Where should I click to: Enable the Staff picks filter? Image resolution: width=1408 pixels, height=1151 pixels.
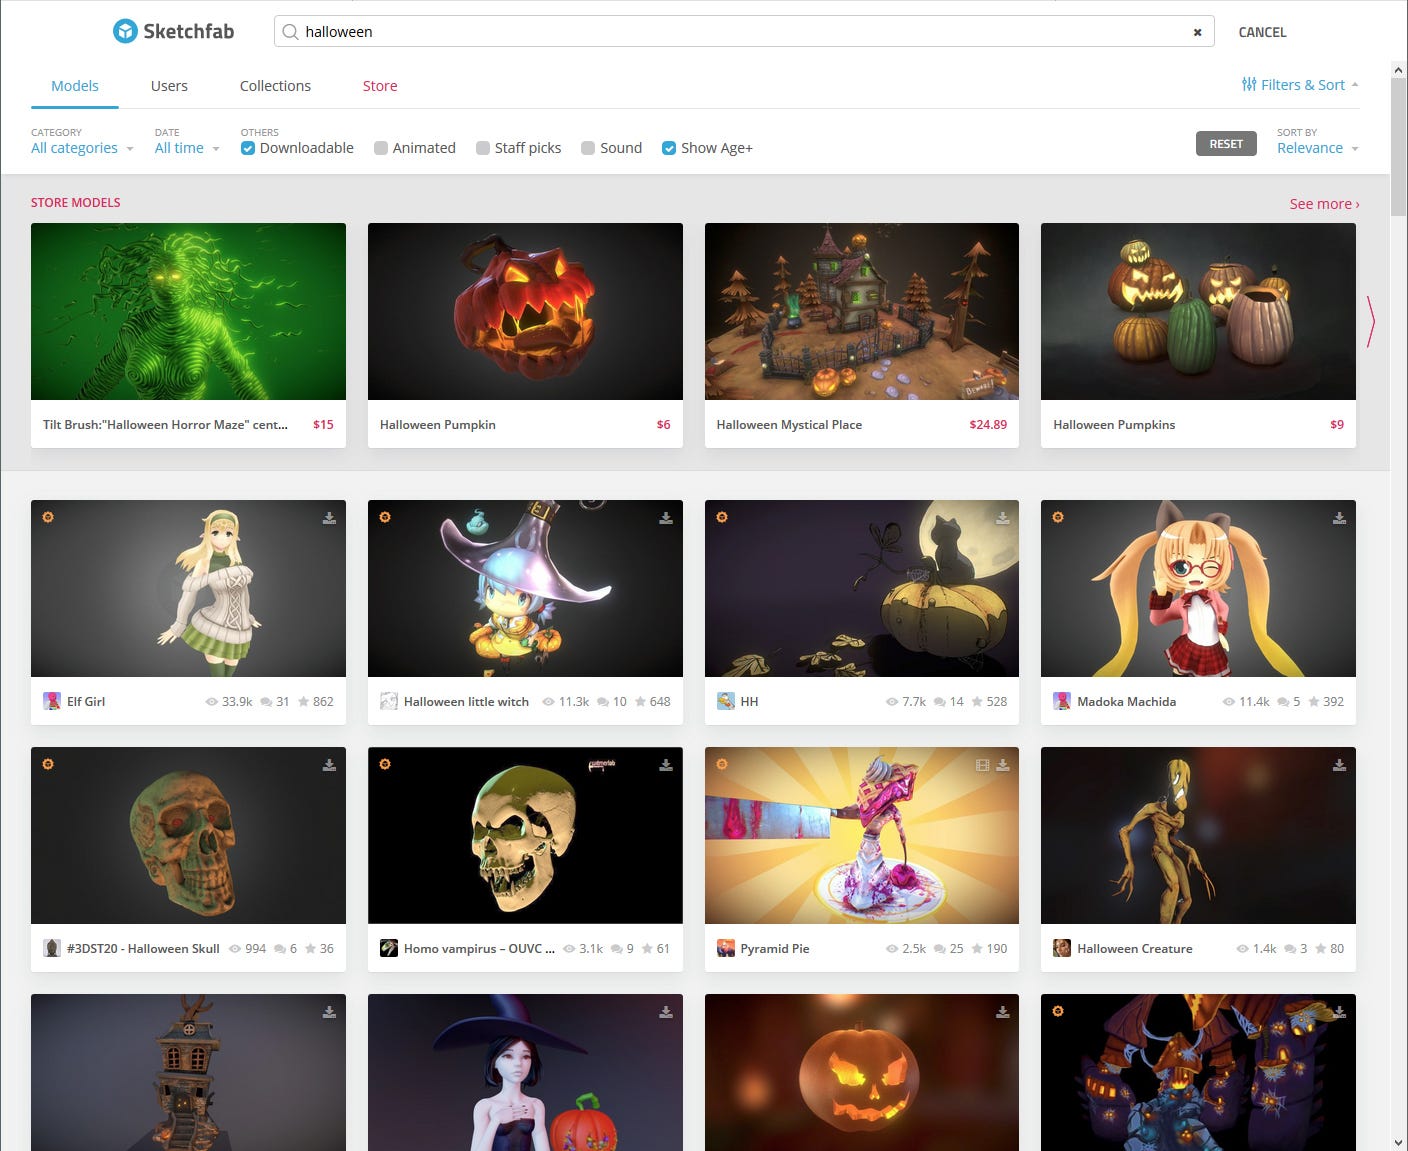click(x=483, y=148)
